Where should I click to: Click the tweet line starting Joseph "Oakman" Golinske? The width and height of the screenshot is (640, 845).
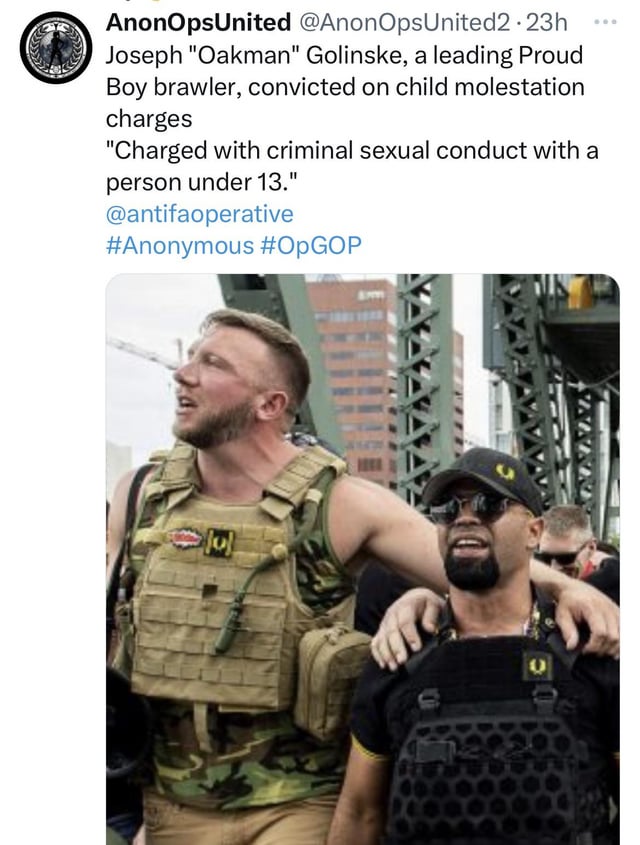click(x=344, y=55)
